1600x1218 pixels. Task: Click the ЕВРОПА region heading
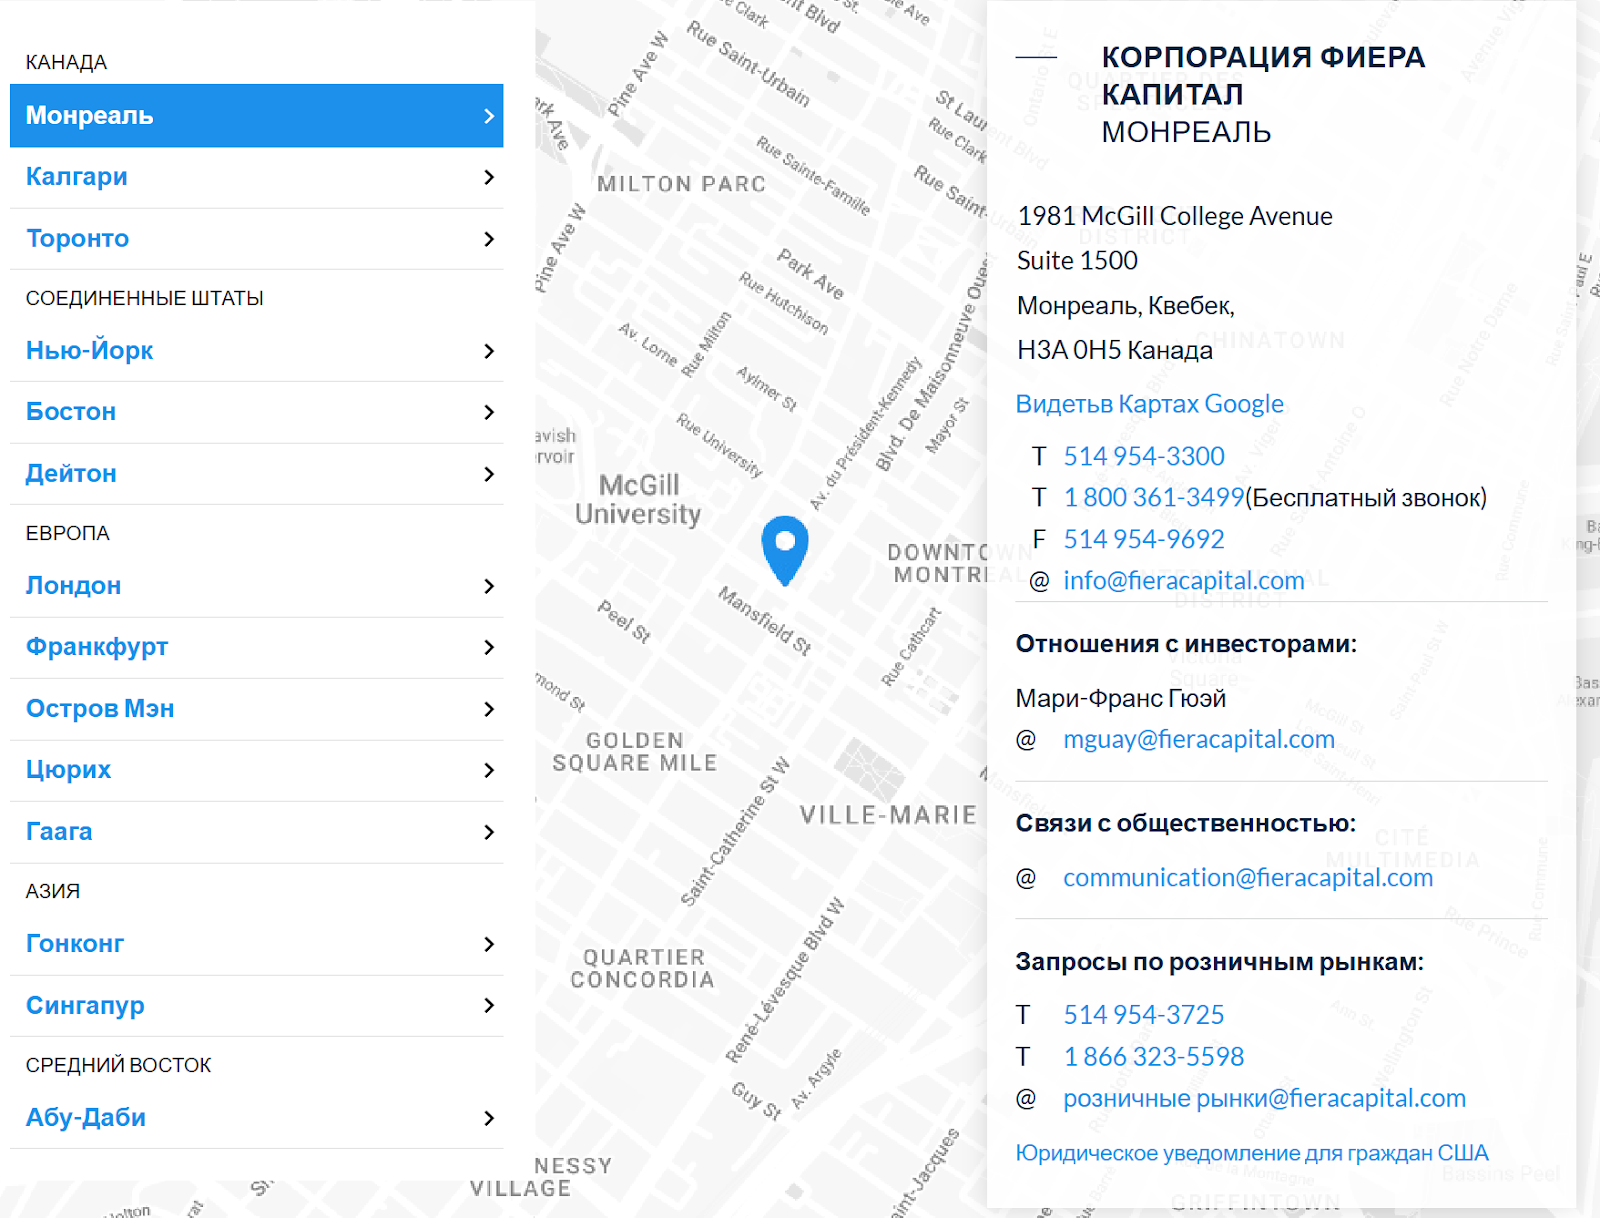tap(67, 533)
